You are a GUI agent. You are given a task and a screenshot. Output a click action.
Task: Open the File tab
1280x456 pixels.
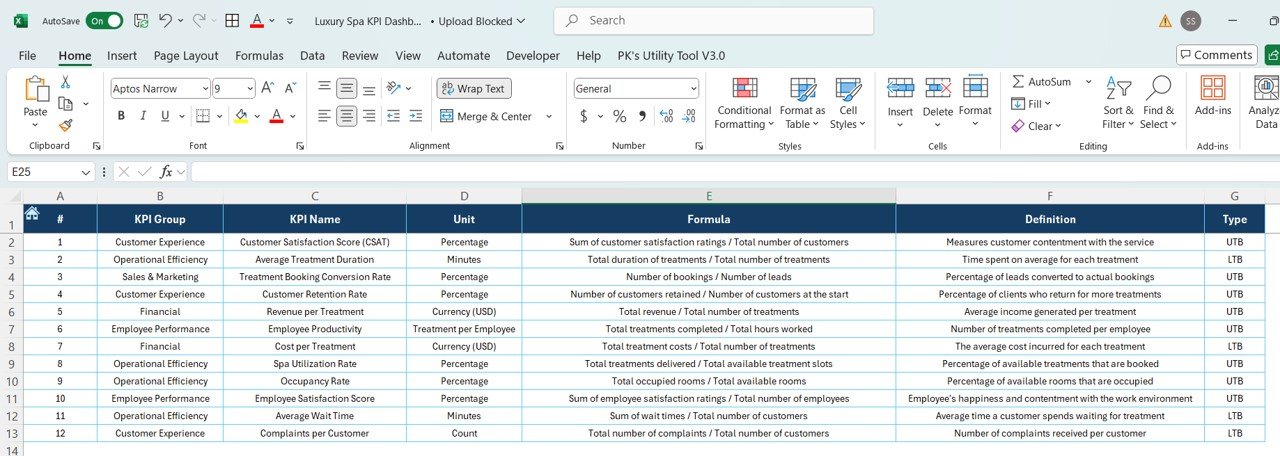[27, 55]
